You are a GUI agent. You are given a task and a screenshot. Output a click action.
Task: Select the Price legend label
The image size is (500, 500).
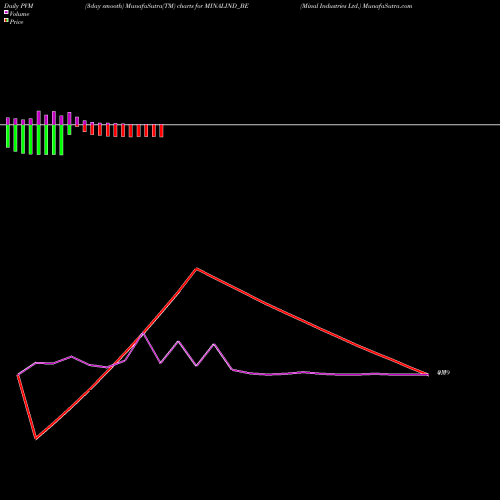(x=16, y=22)
